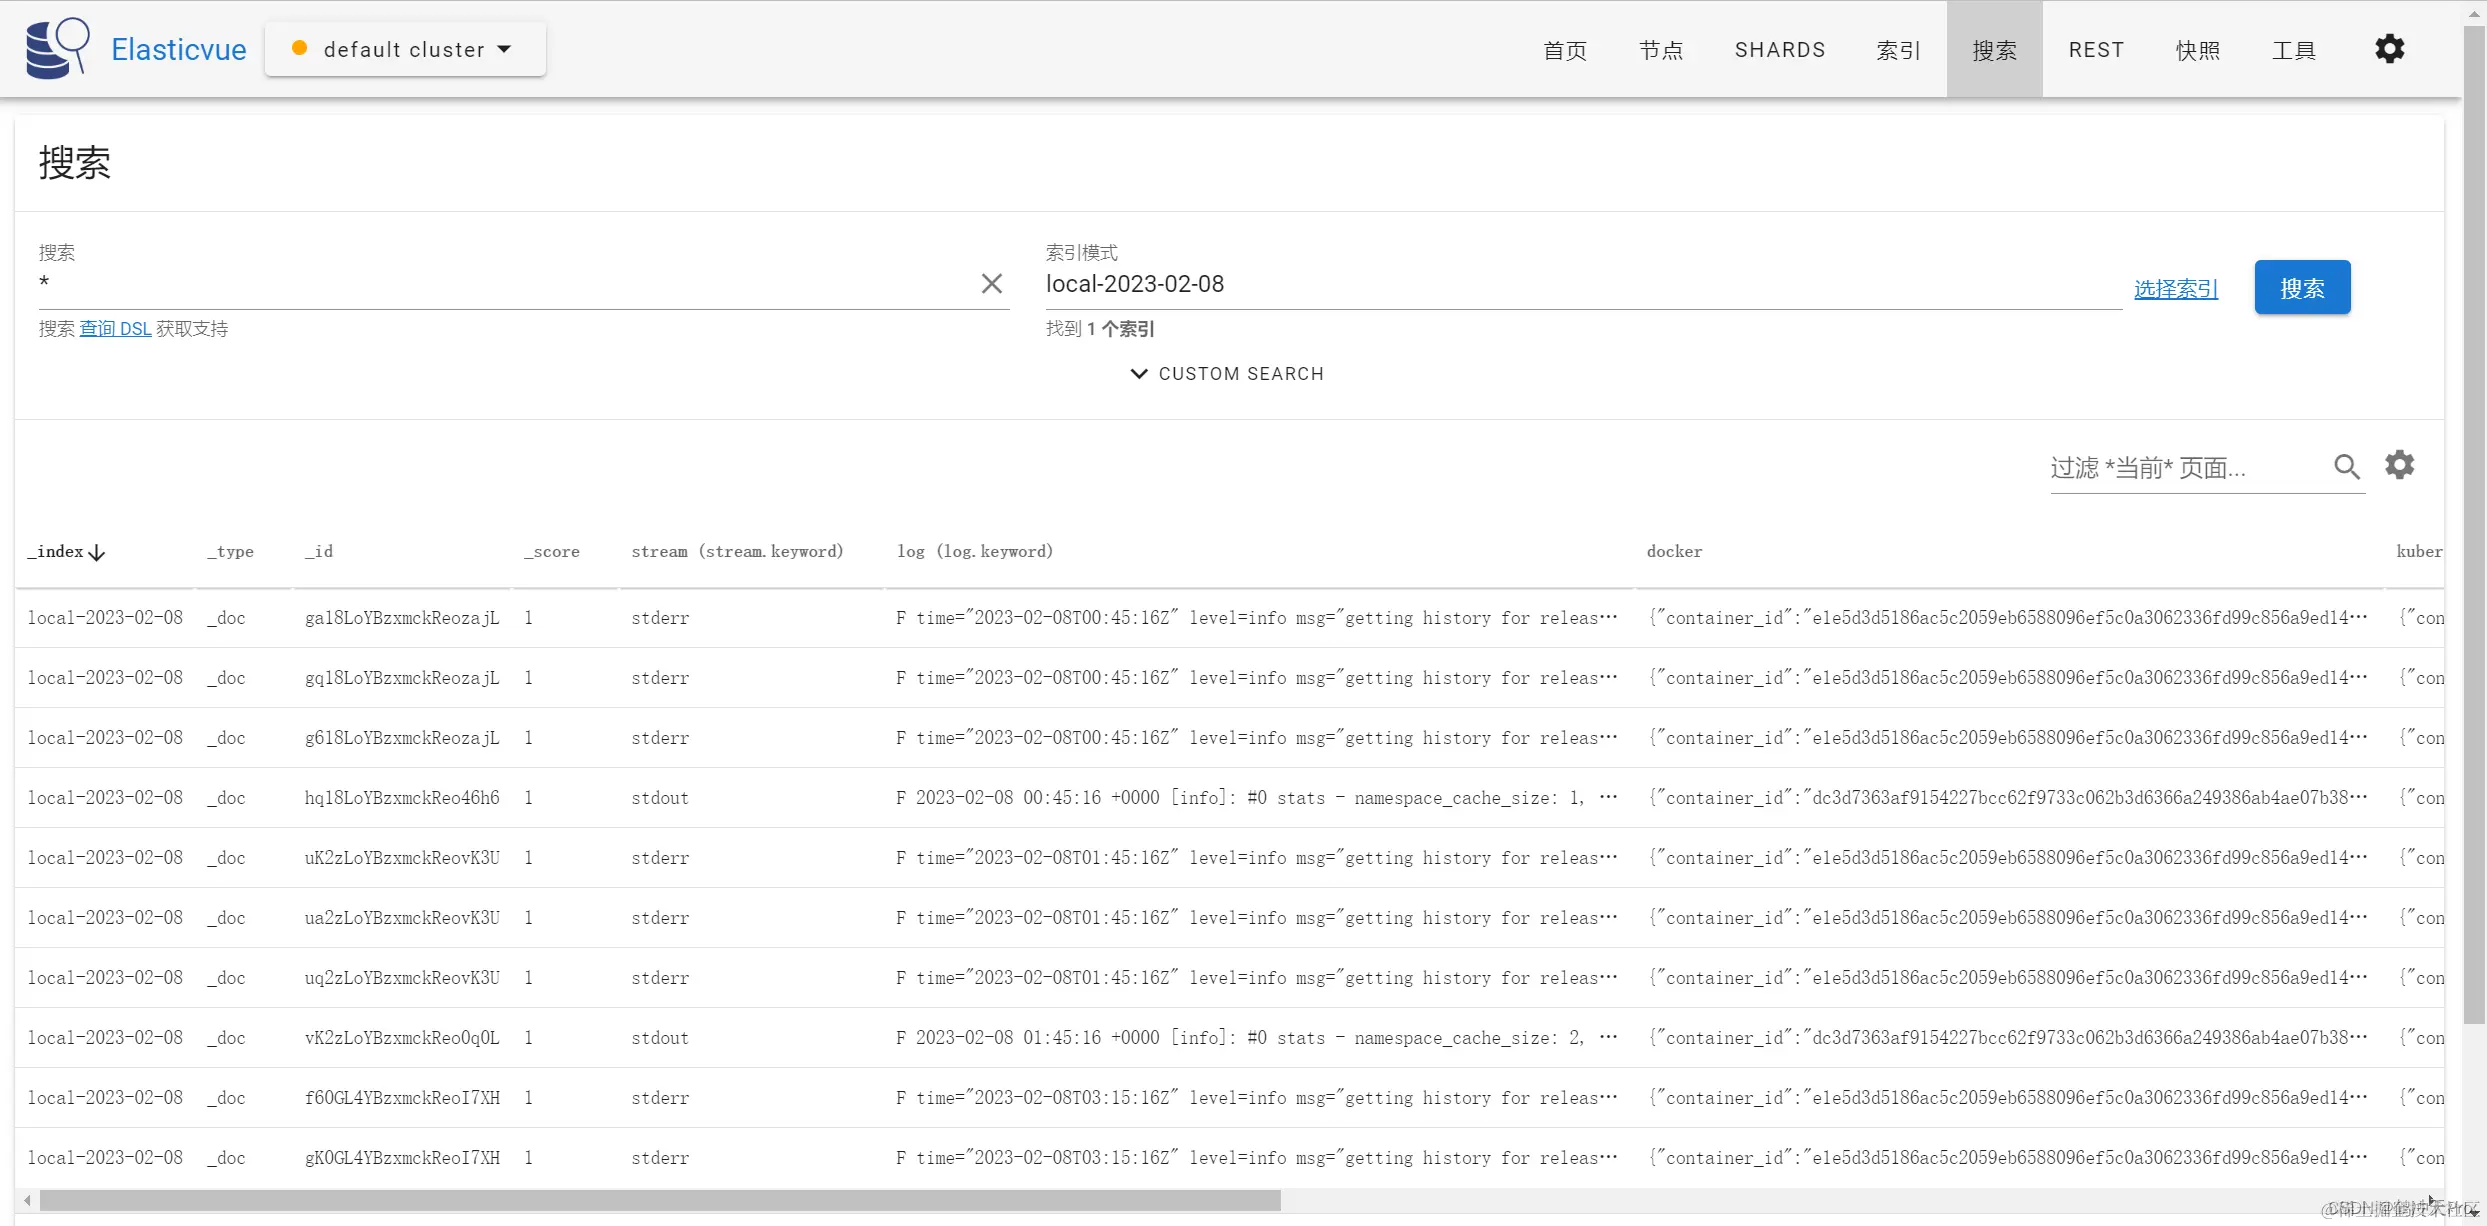
Task: Click the blue 搜索 search button
Action: coord(2301,288)
